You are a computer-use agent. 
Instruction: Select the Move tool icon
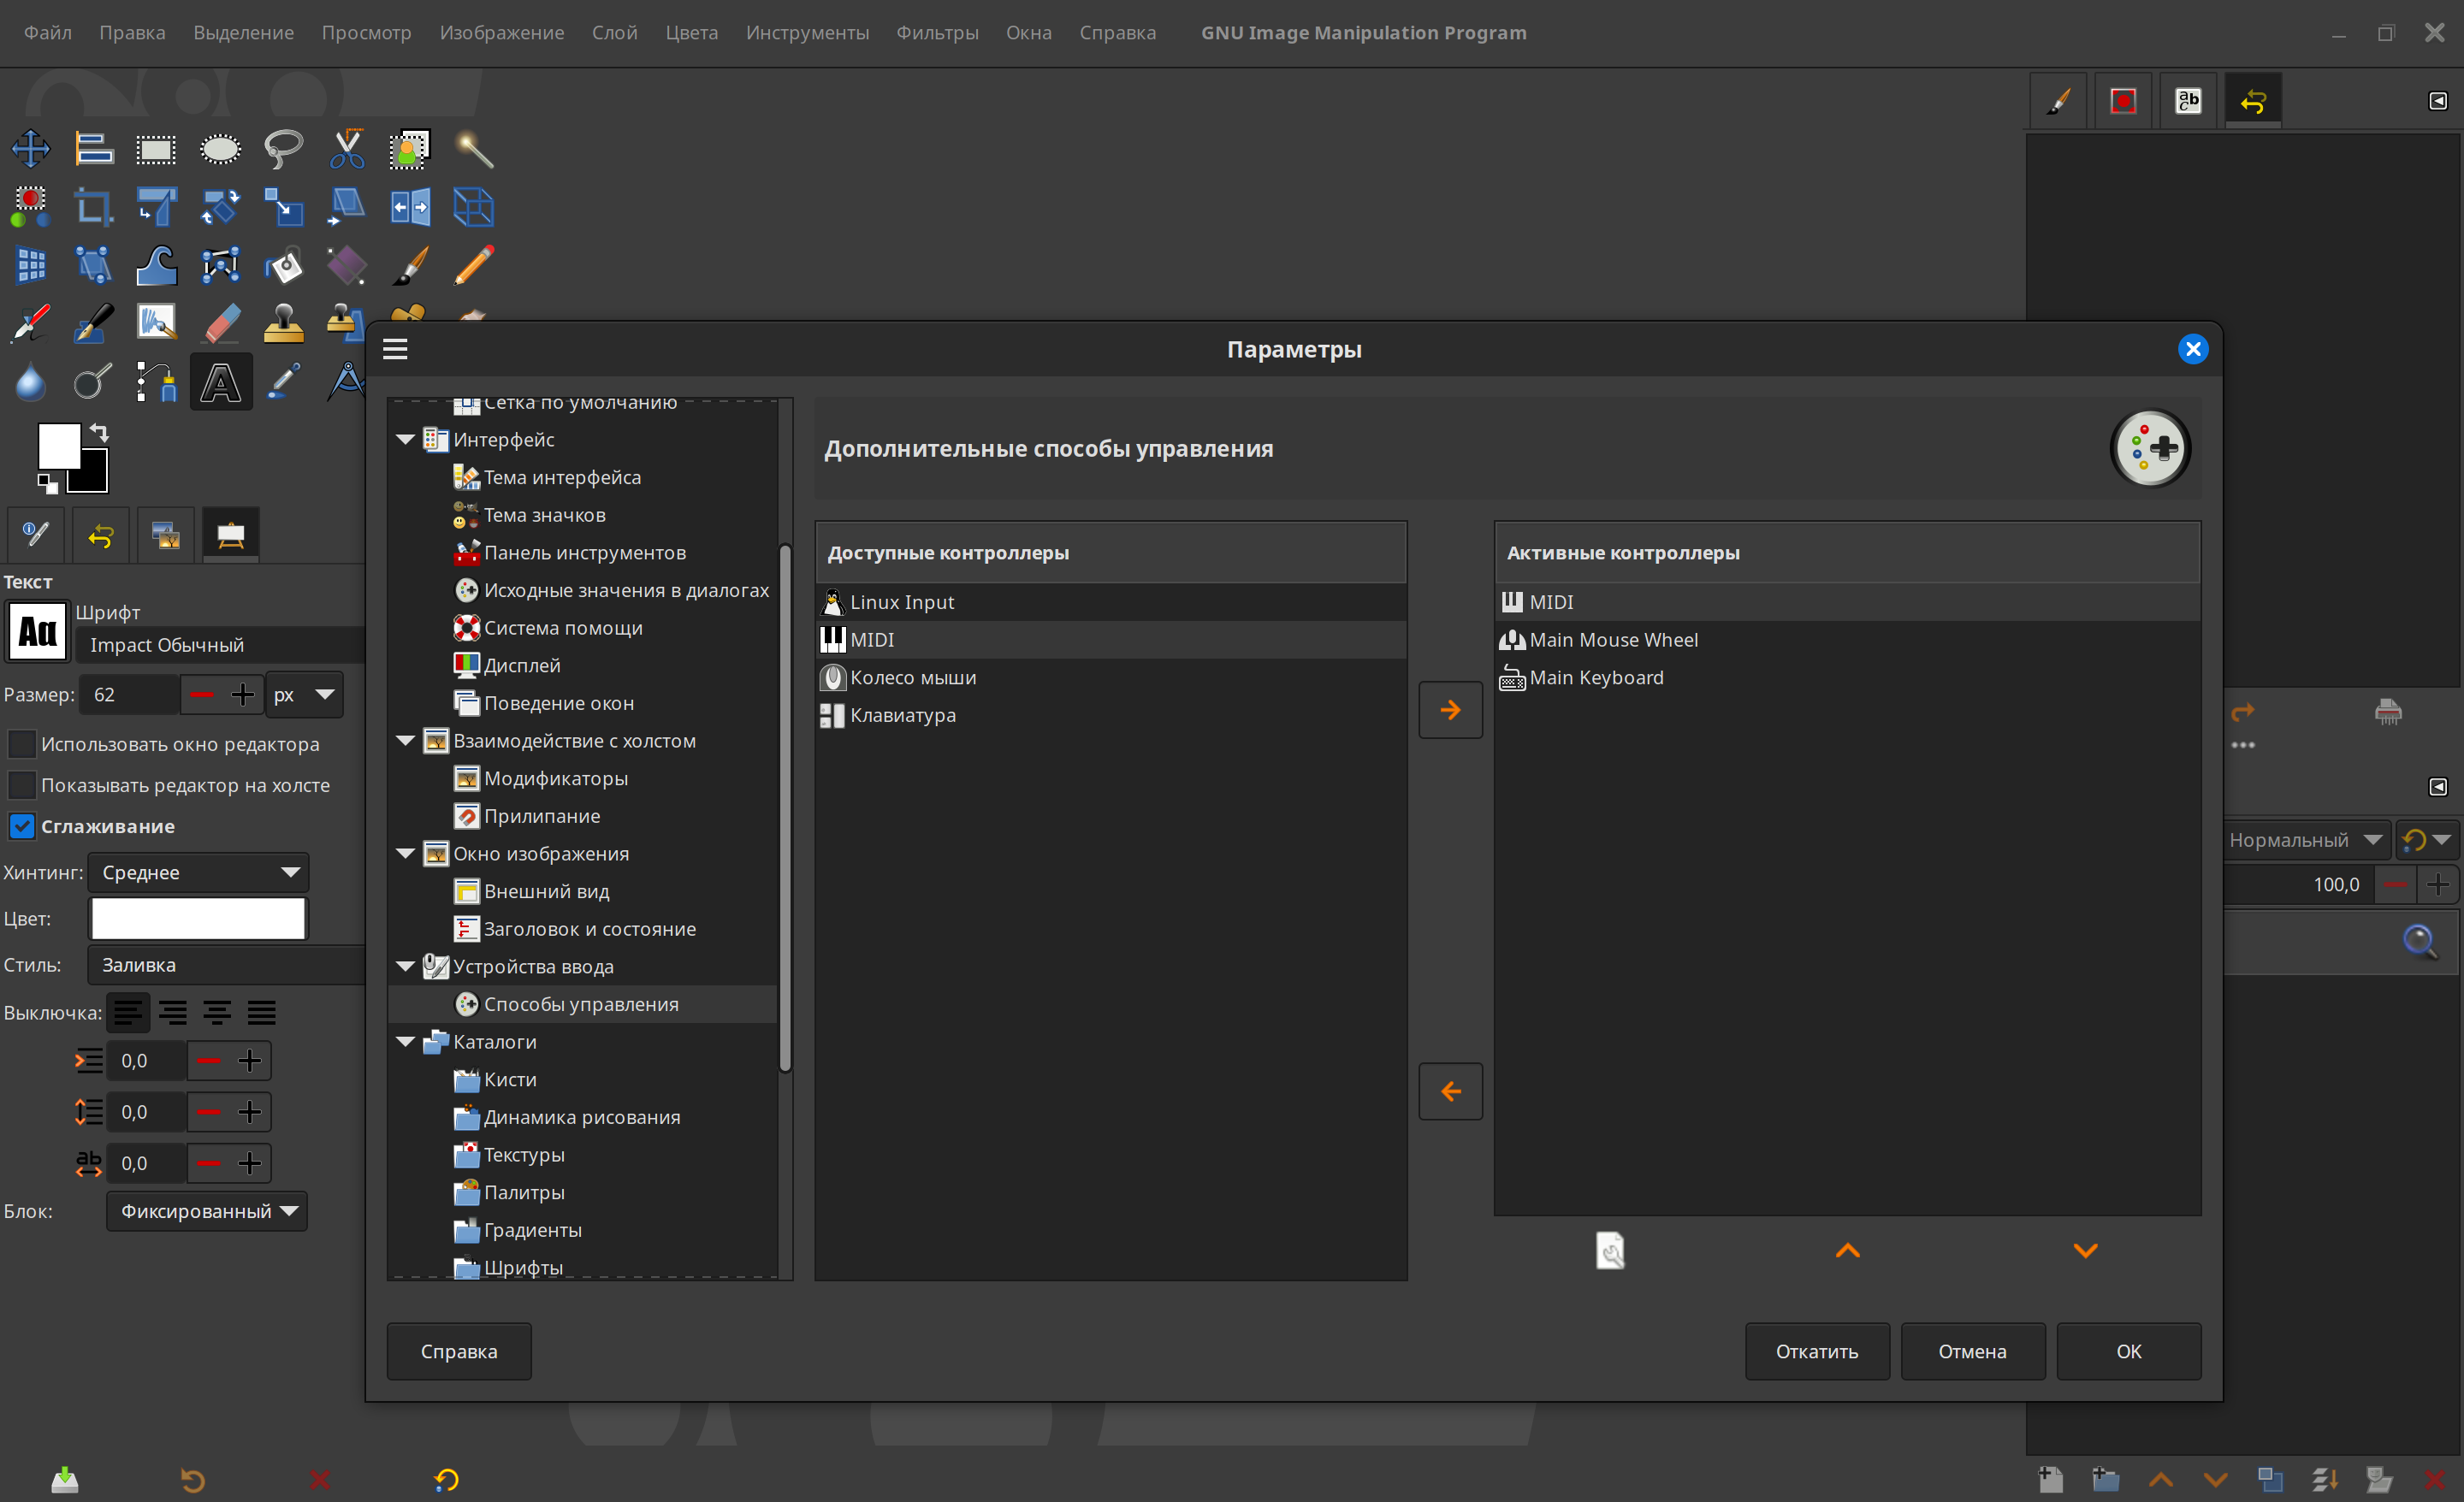(31, 150)
